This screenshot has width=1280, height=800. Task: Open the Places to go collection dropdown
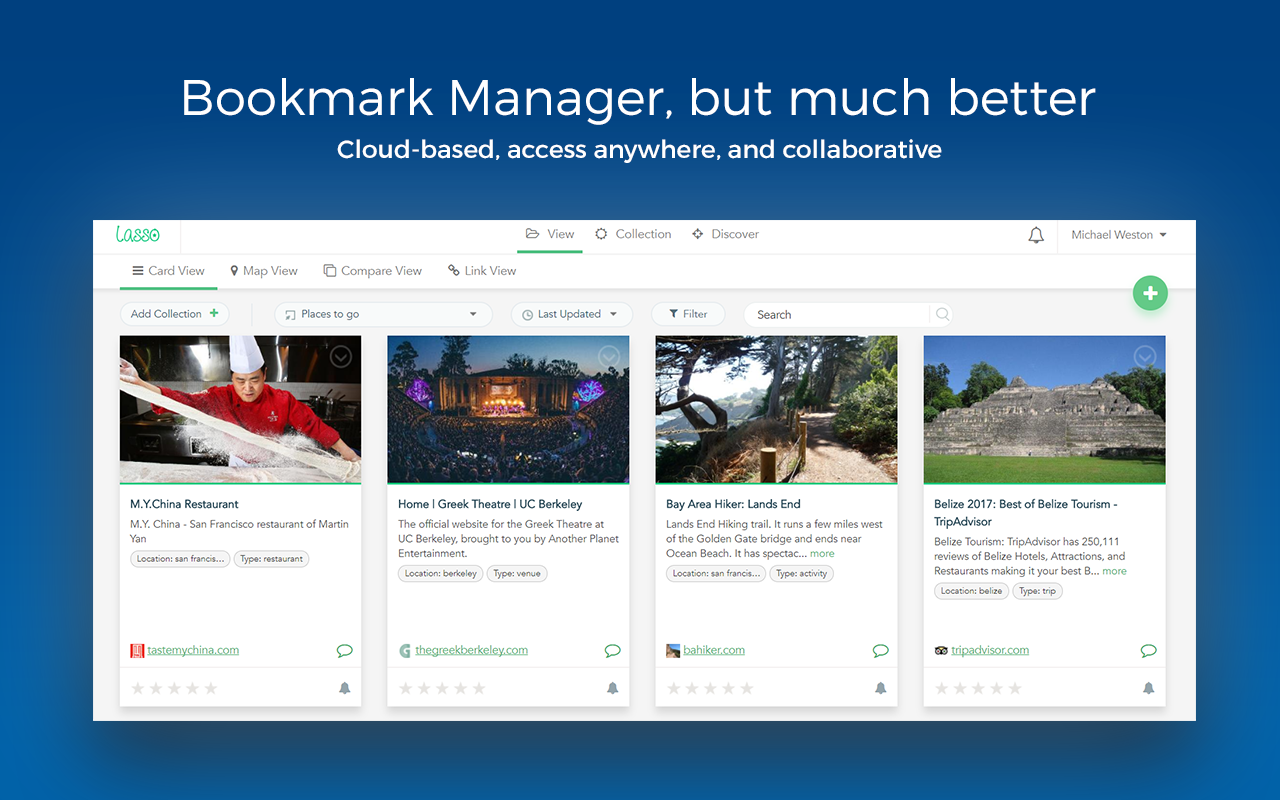(x=384, y=314)
